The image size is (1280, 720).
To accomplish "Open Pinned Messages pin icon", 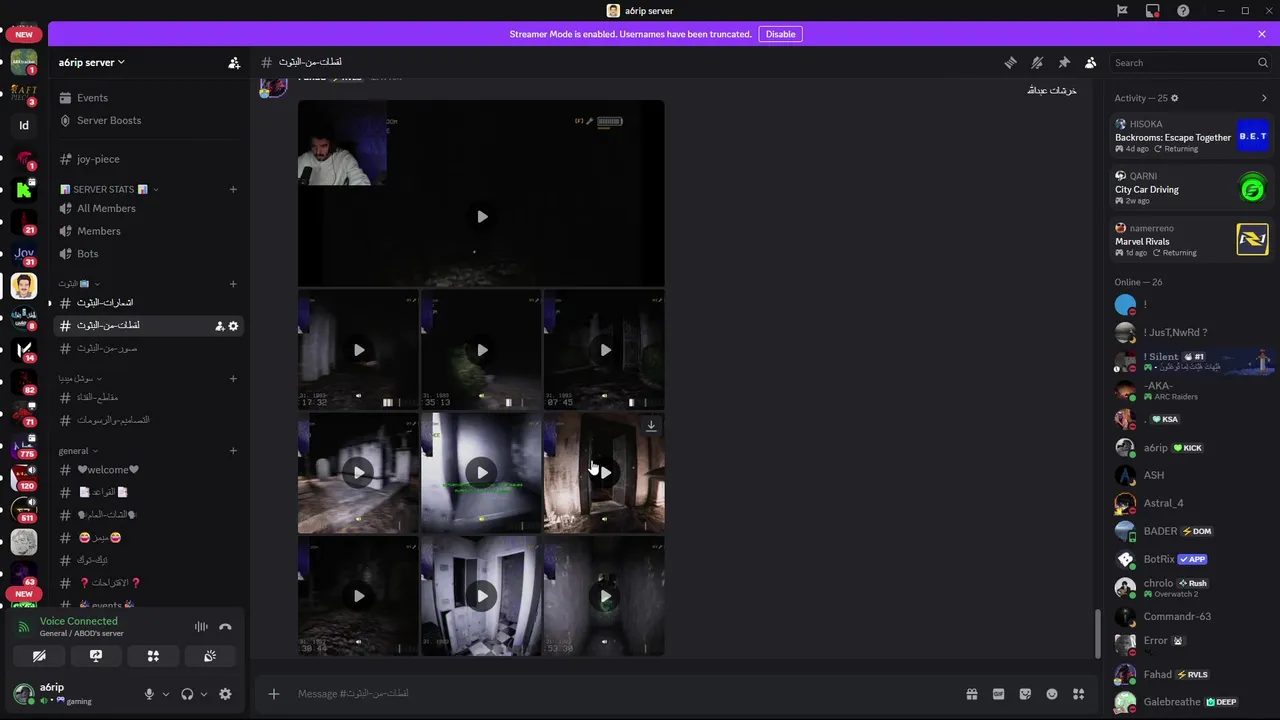I will [x=1064, y=62].
